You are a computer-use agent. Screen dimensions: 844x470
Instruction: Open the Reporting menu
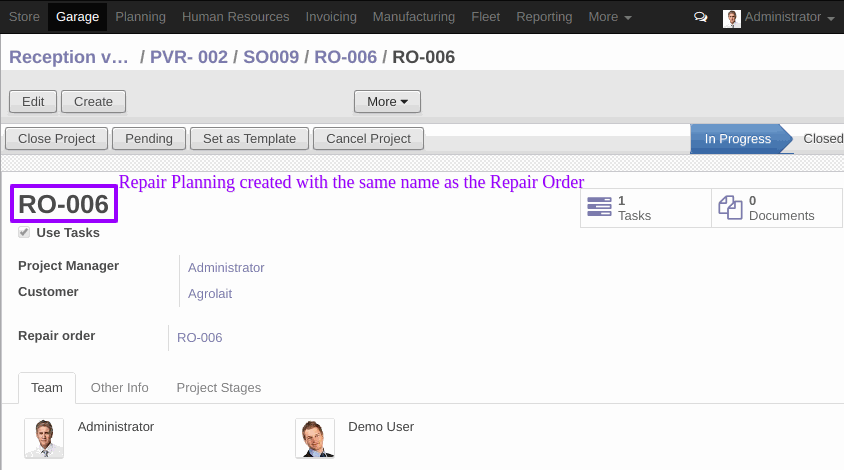click(x=544, y=17)
